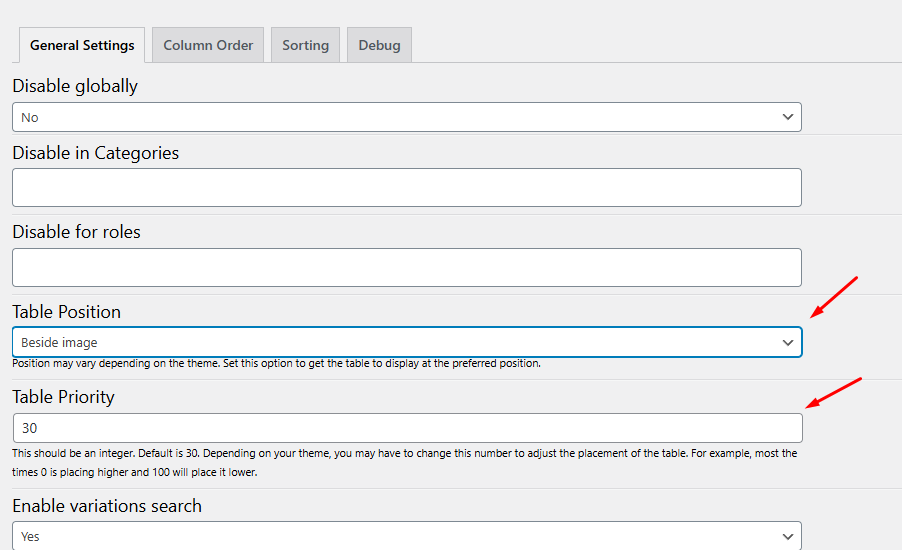Open the Column Order tab
Viewport: 902px width, 550px height.
point(208,45)
